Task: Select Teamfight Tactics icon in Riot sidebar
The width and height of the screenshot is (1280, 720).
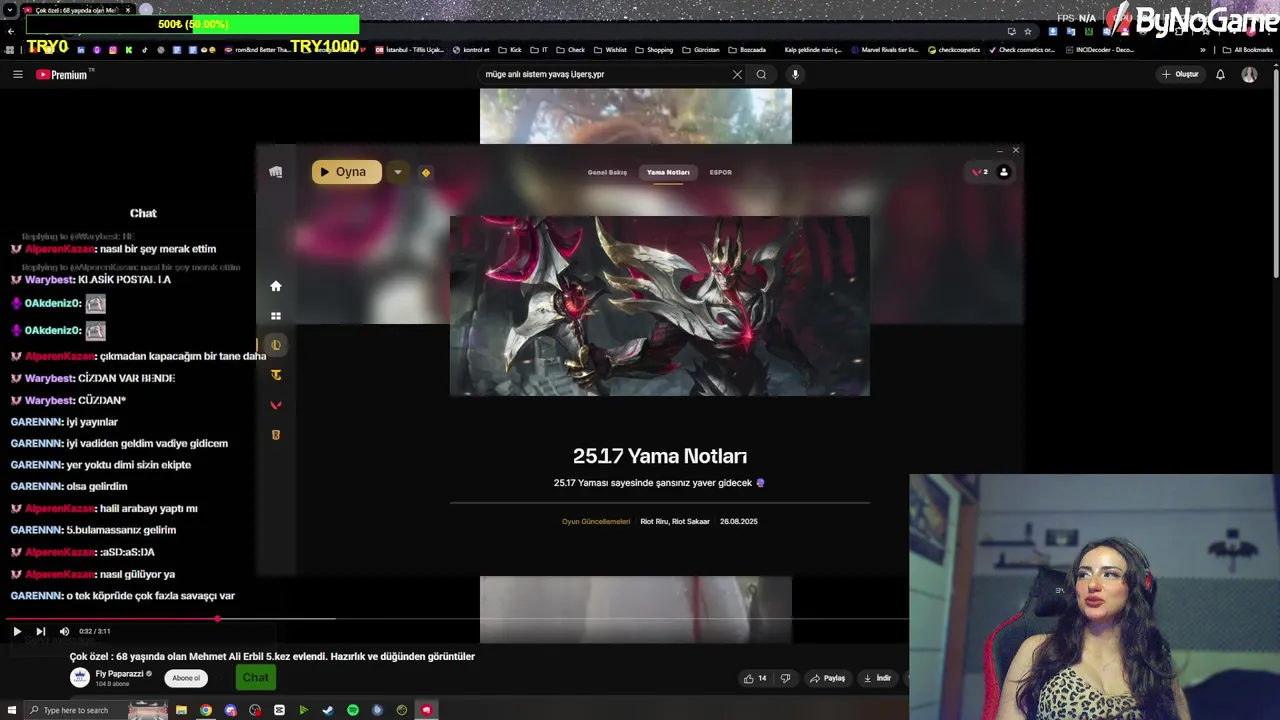Action: (x=276, y=375)
